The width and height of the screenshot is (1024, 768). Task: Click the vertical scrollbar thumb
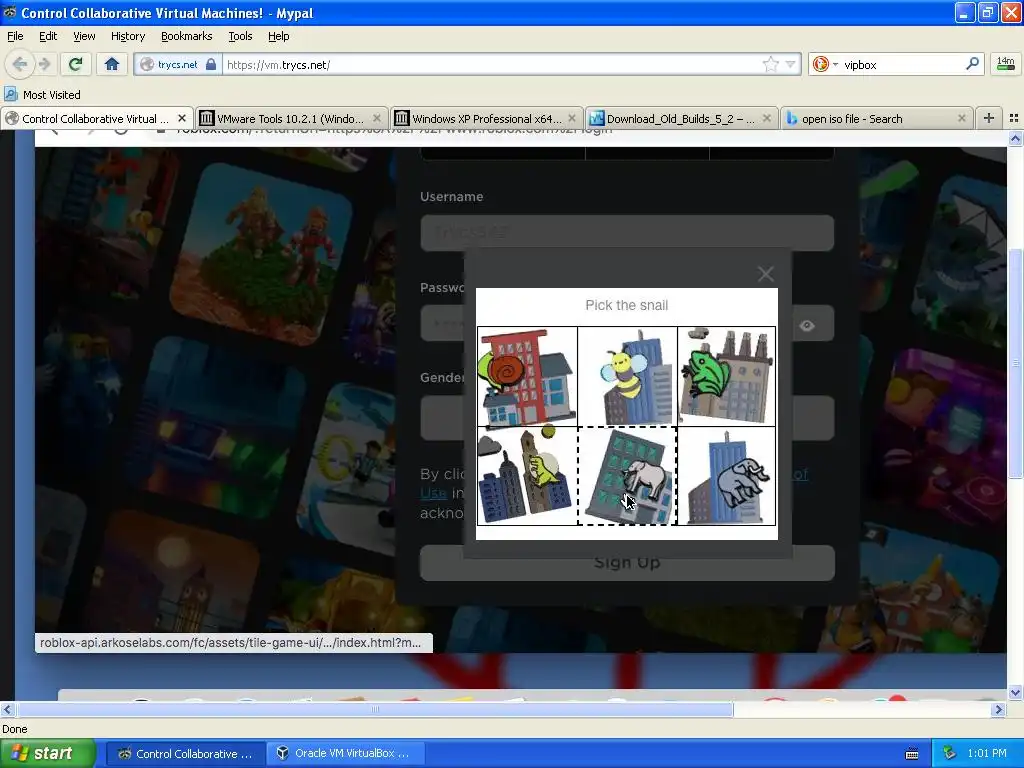point(1015,362)
